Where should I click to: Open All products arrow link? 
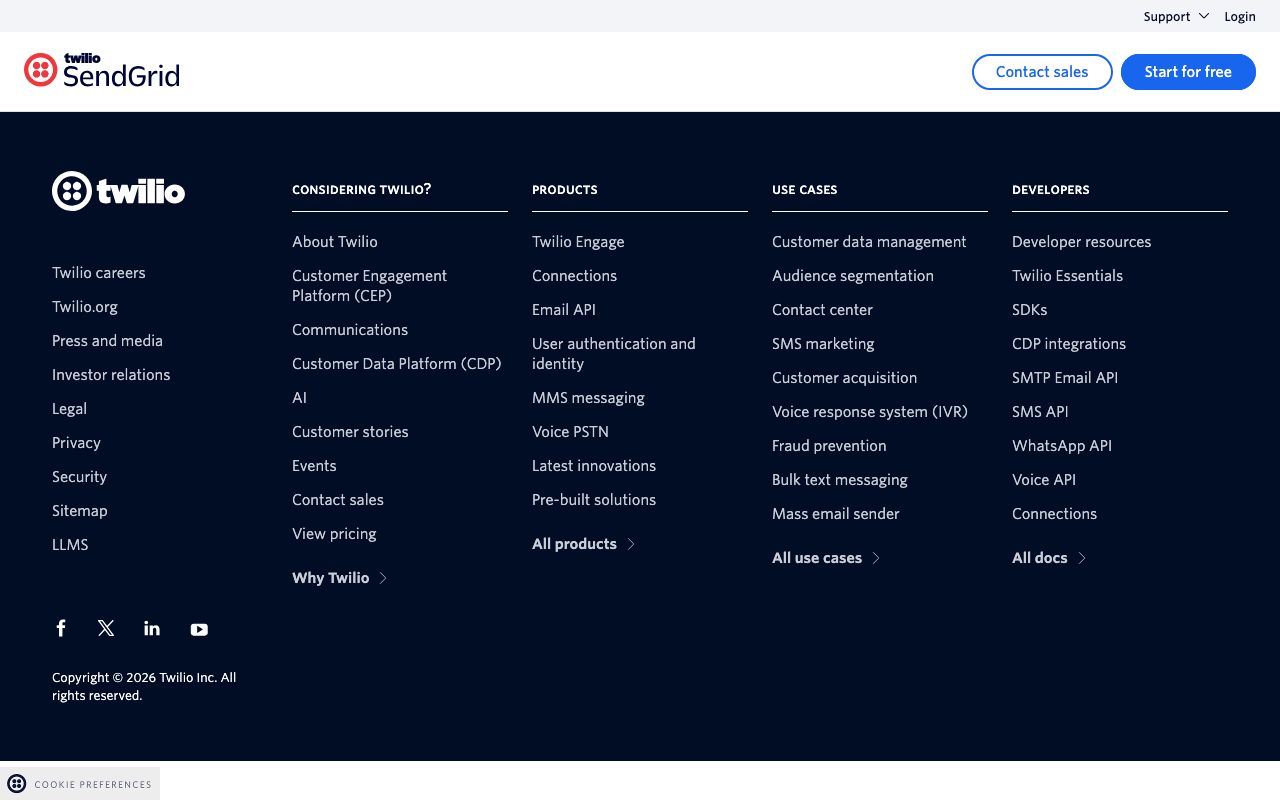[x=583, y=544]
